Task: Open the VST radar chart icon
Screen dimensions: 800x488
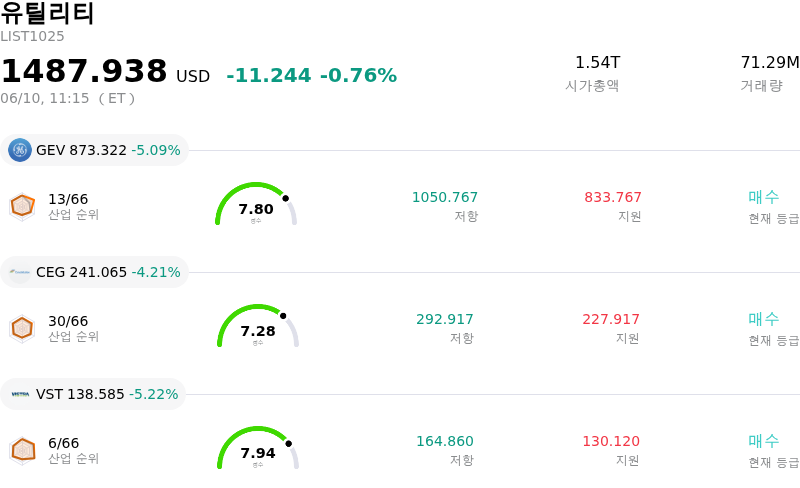Action: pyautogui.click(x=22, y=451)
